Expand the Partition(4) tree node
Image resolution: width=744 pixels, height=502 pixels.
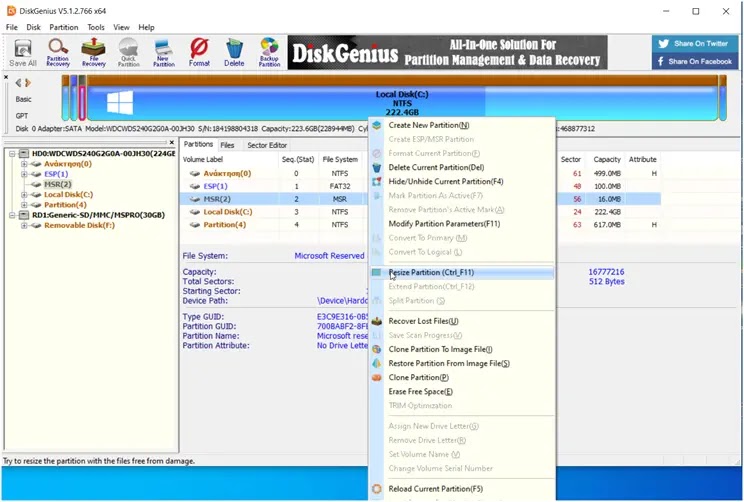[24, 205]
